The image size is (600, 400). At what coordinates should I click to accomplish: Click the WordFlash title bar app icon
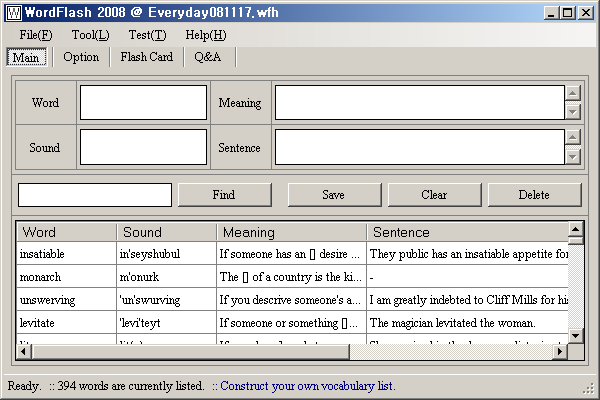(x=15, y=13)
